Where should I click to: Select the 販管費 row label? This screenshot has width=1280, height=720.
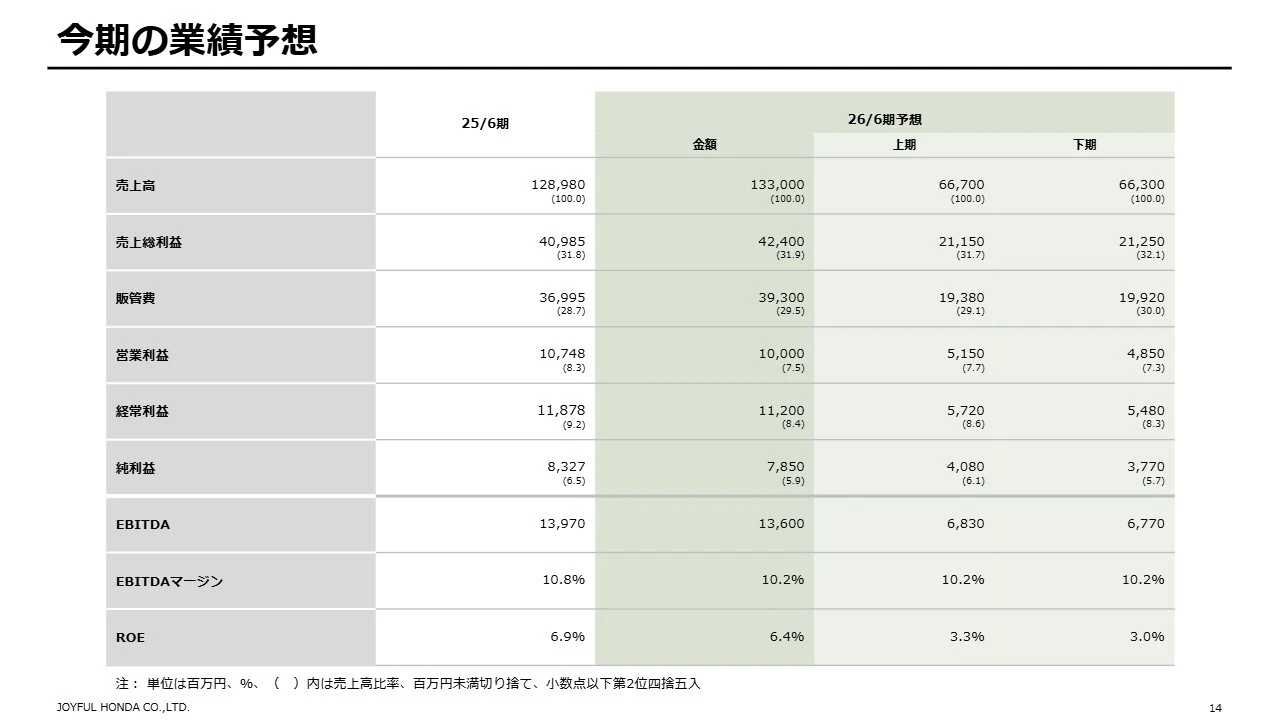[x=136, y=298]
